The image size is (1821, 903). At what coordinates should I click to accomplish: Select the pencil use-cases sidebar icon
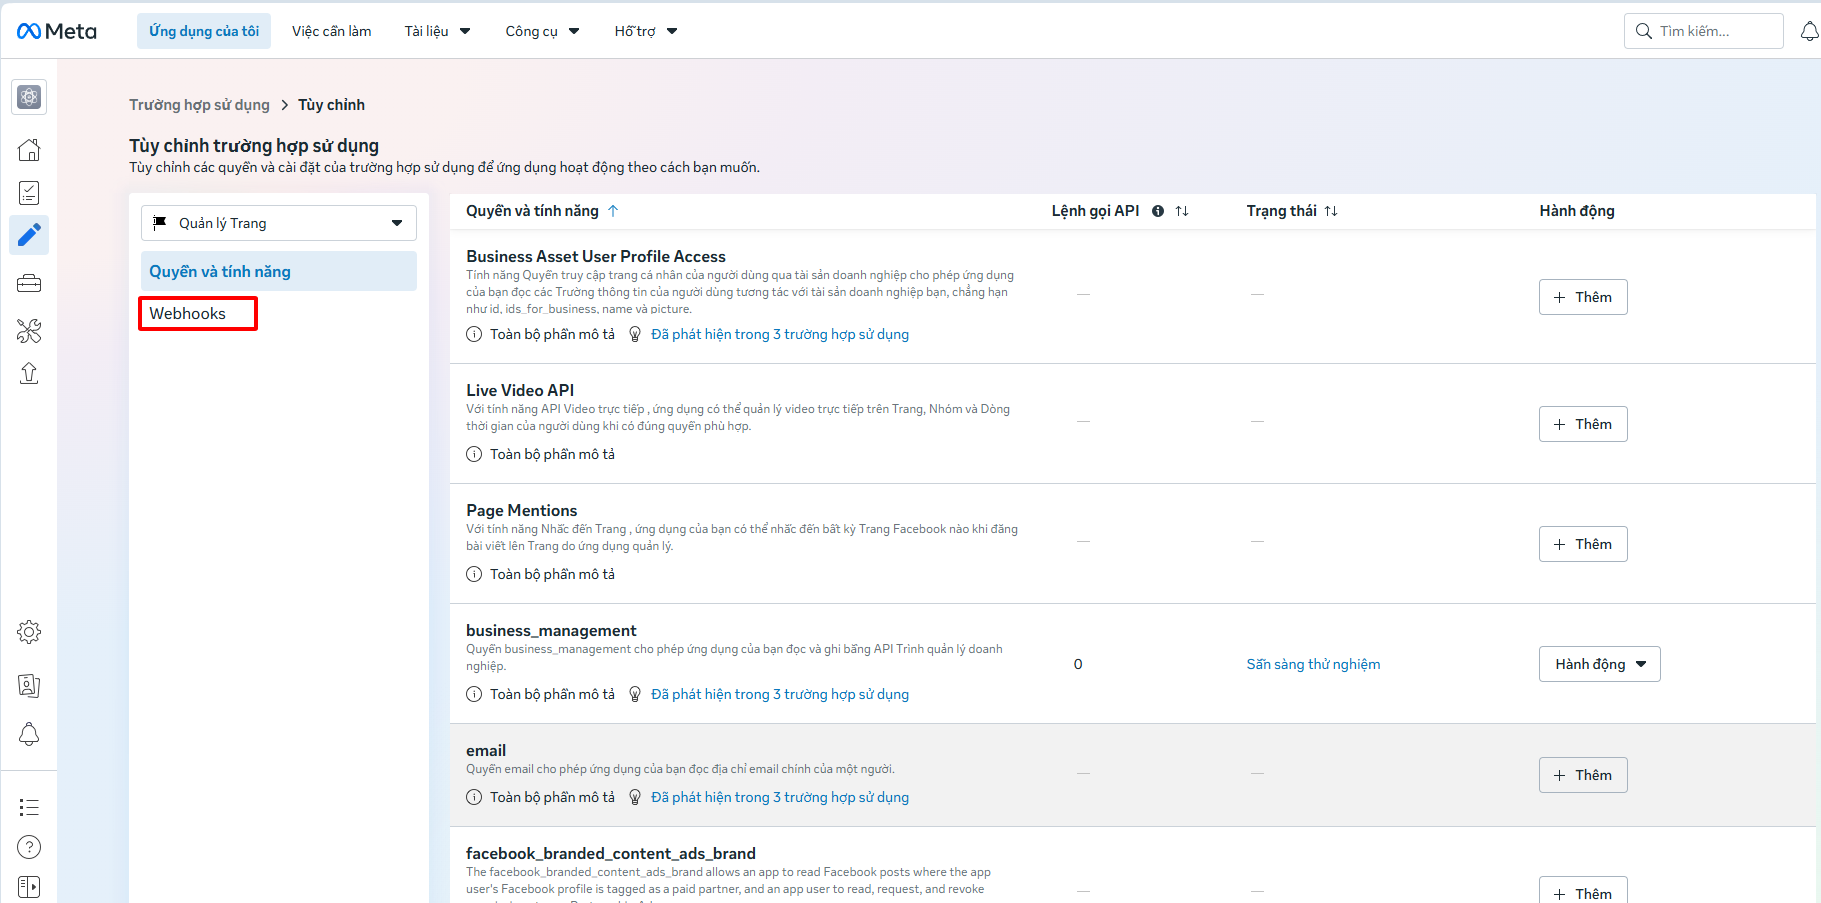point(29,235)
